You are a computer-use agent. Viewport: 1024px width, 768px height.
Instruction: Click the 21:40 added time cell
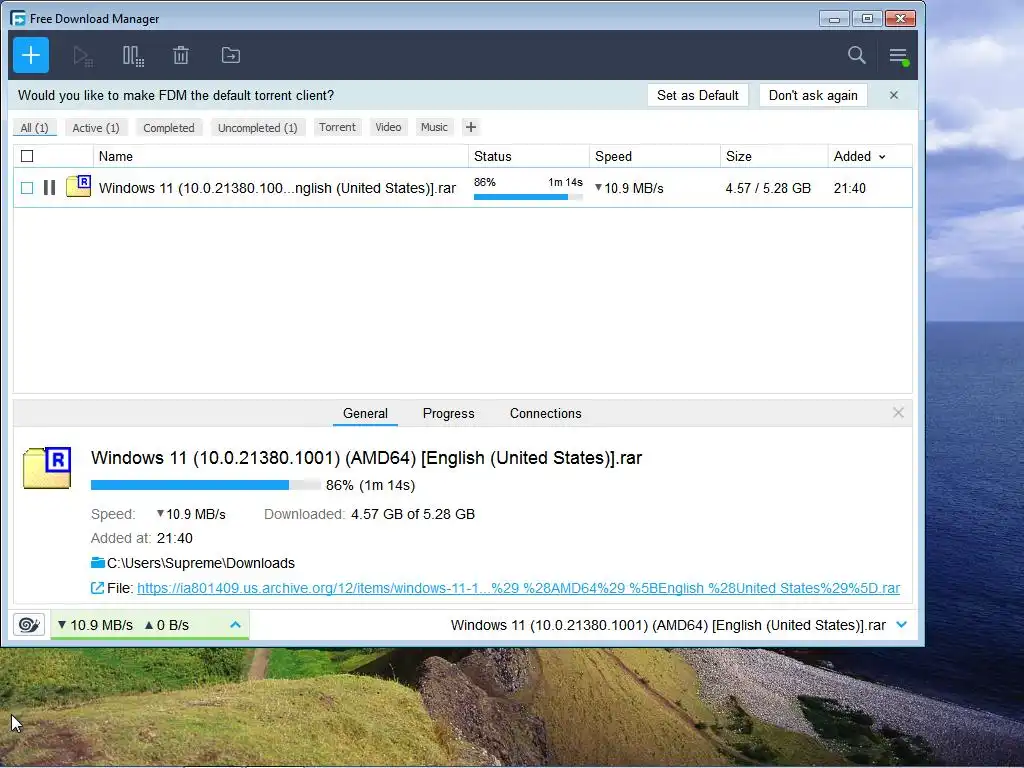click(x=850, y=188)
